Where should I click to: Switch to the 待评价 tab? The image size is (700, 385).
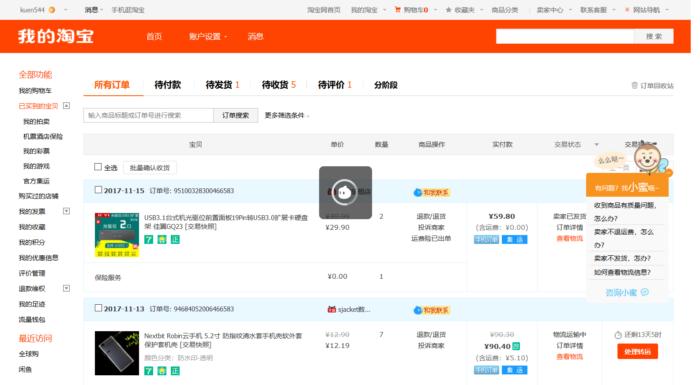335,85
